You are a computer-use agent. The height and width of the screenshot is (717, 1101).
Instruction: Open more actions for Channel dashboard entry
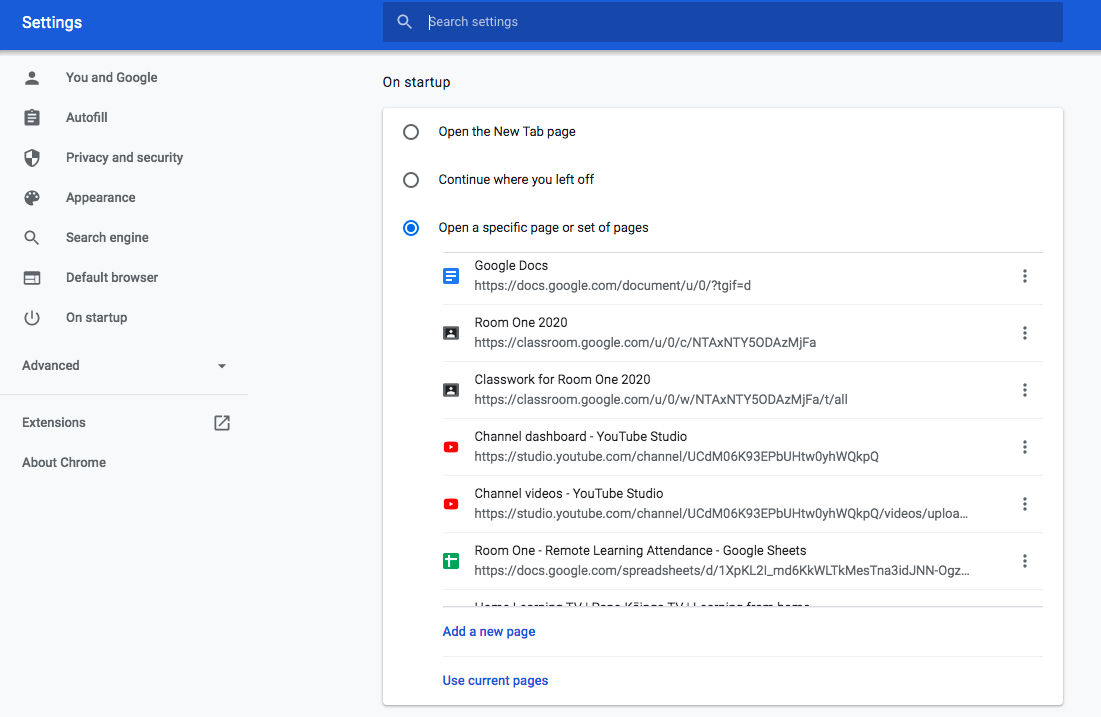[x=1024, y=447]
